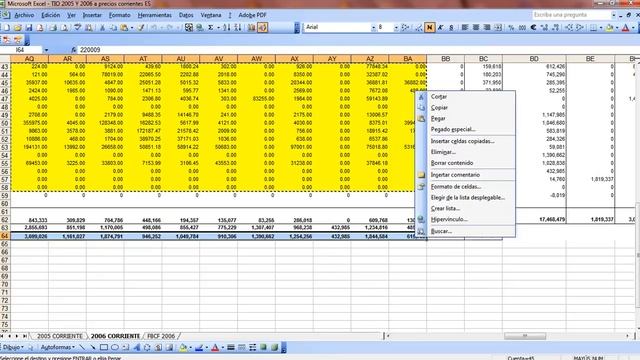Open the Datos menu

point(186,15)
